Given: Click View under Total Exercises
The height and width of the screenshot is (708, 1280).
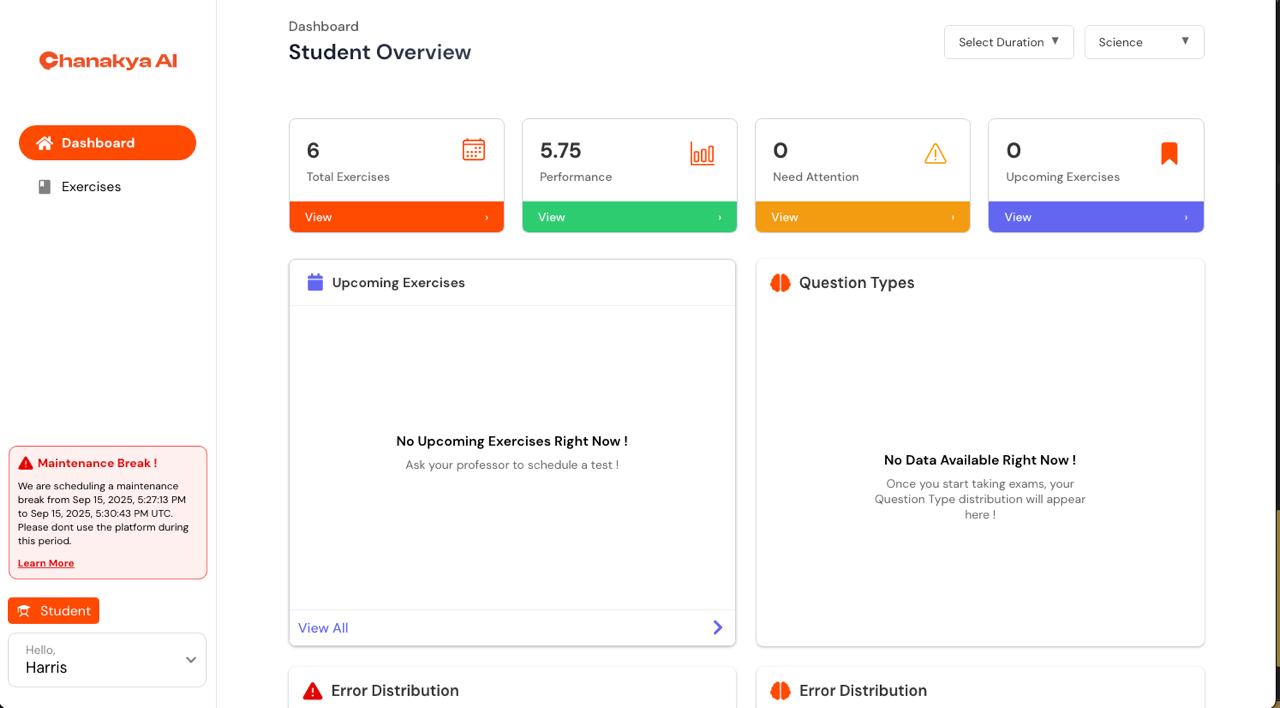Looking at the screenshot, I should [397, 217].
